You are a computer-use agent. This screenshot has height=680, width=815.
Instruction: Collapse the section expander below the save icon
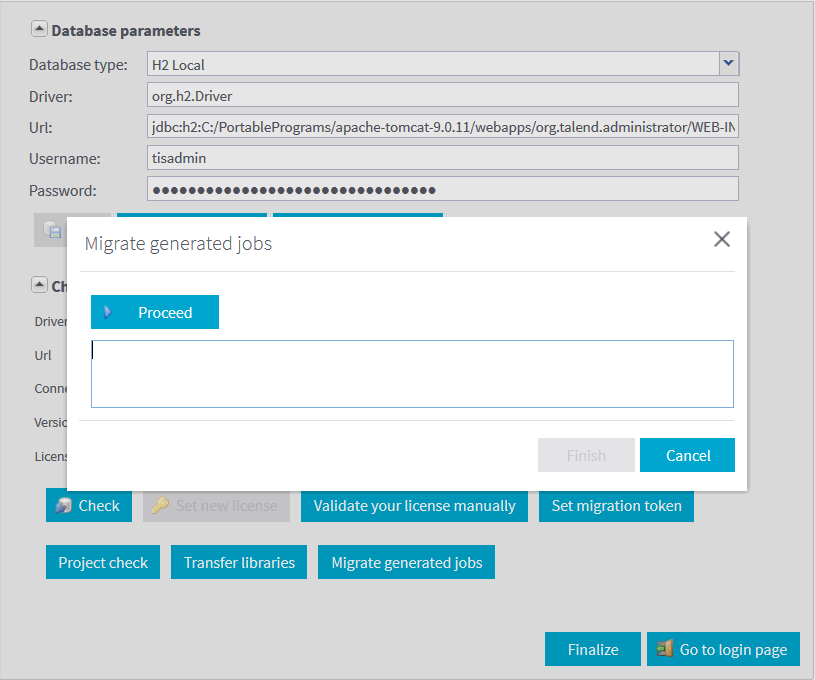point(38,285)
